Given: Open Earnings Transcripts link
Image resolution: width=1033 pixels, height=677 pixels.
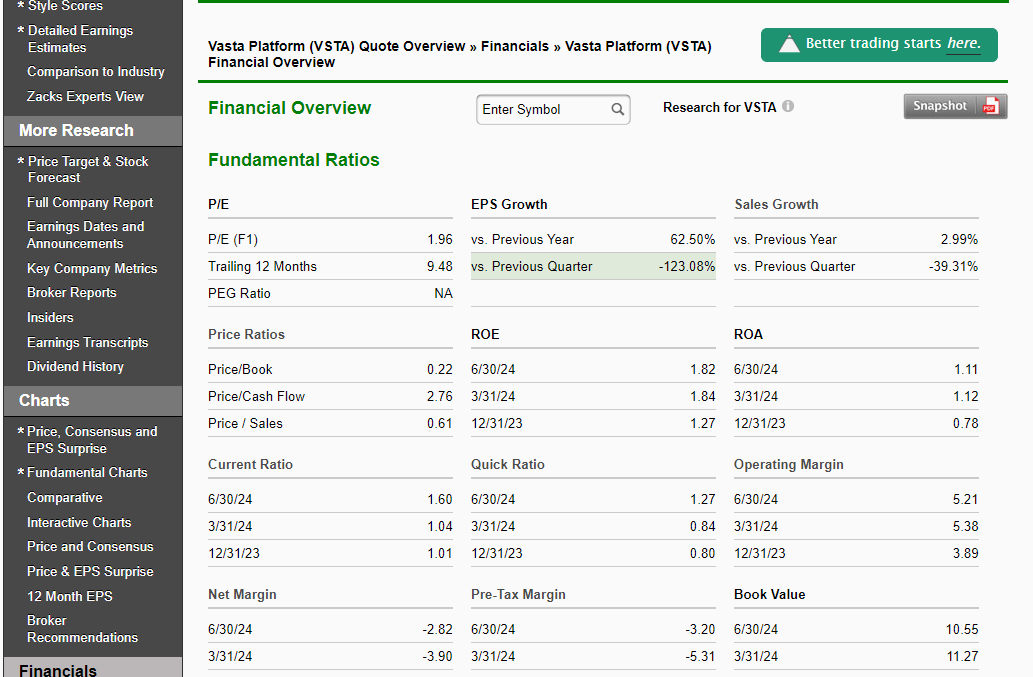Looking at the screenshot, I should click(x=88, y=342).
